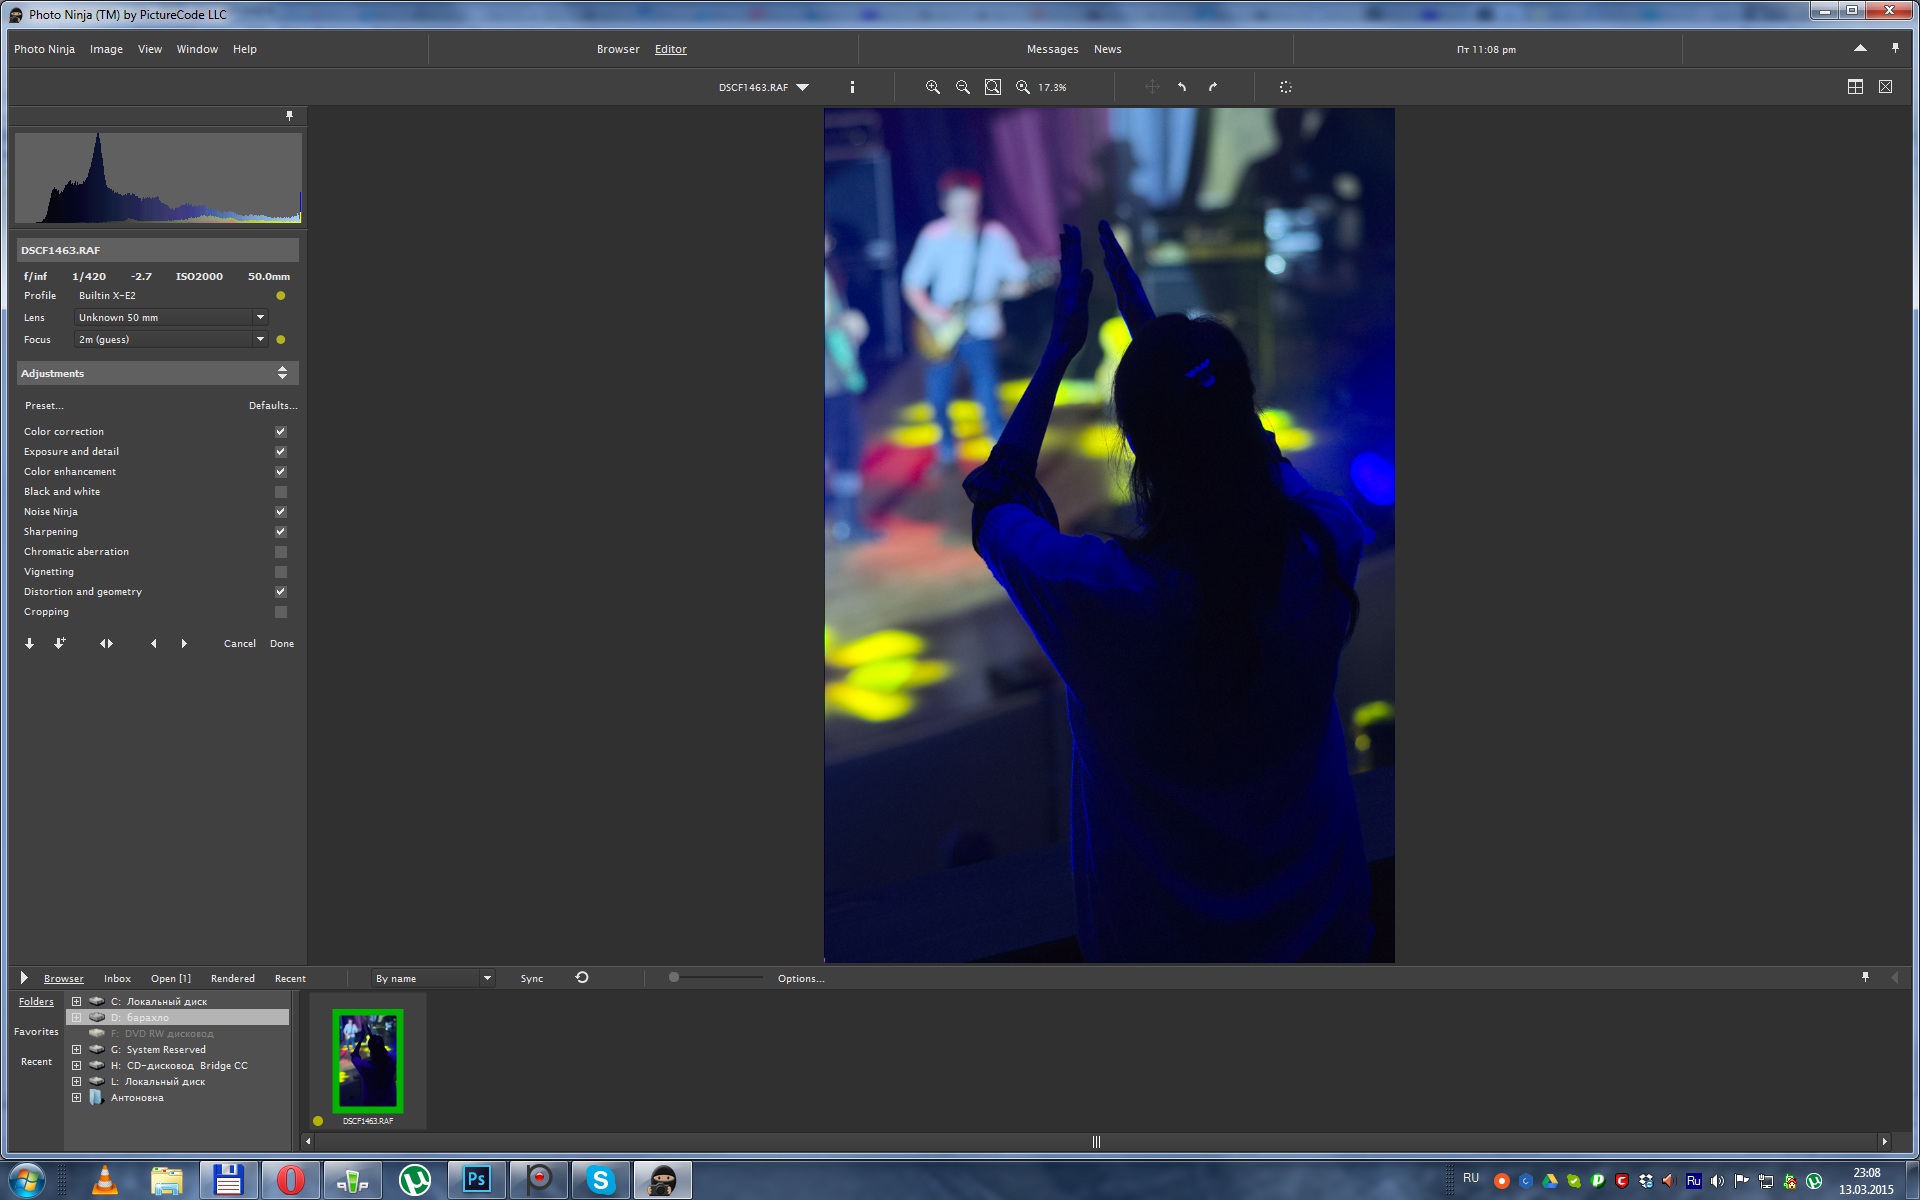This screenshot has width=1920, height=1200.
Task: Enable the Chromatic aberration checkbox
Action: click(281, 552)
